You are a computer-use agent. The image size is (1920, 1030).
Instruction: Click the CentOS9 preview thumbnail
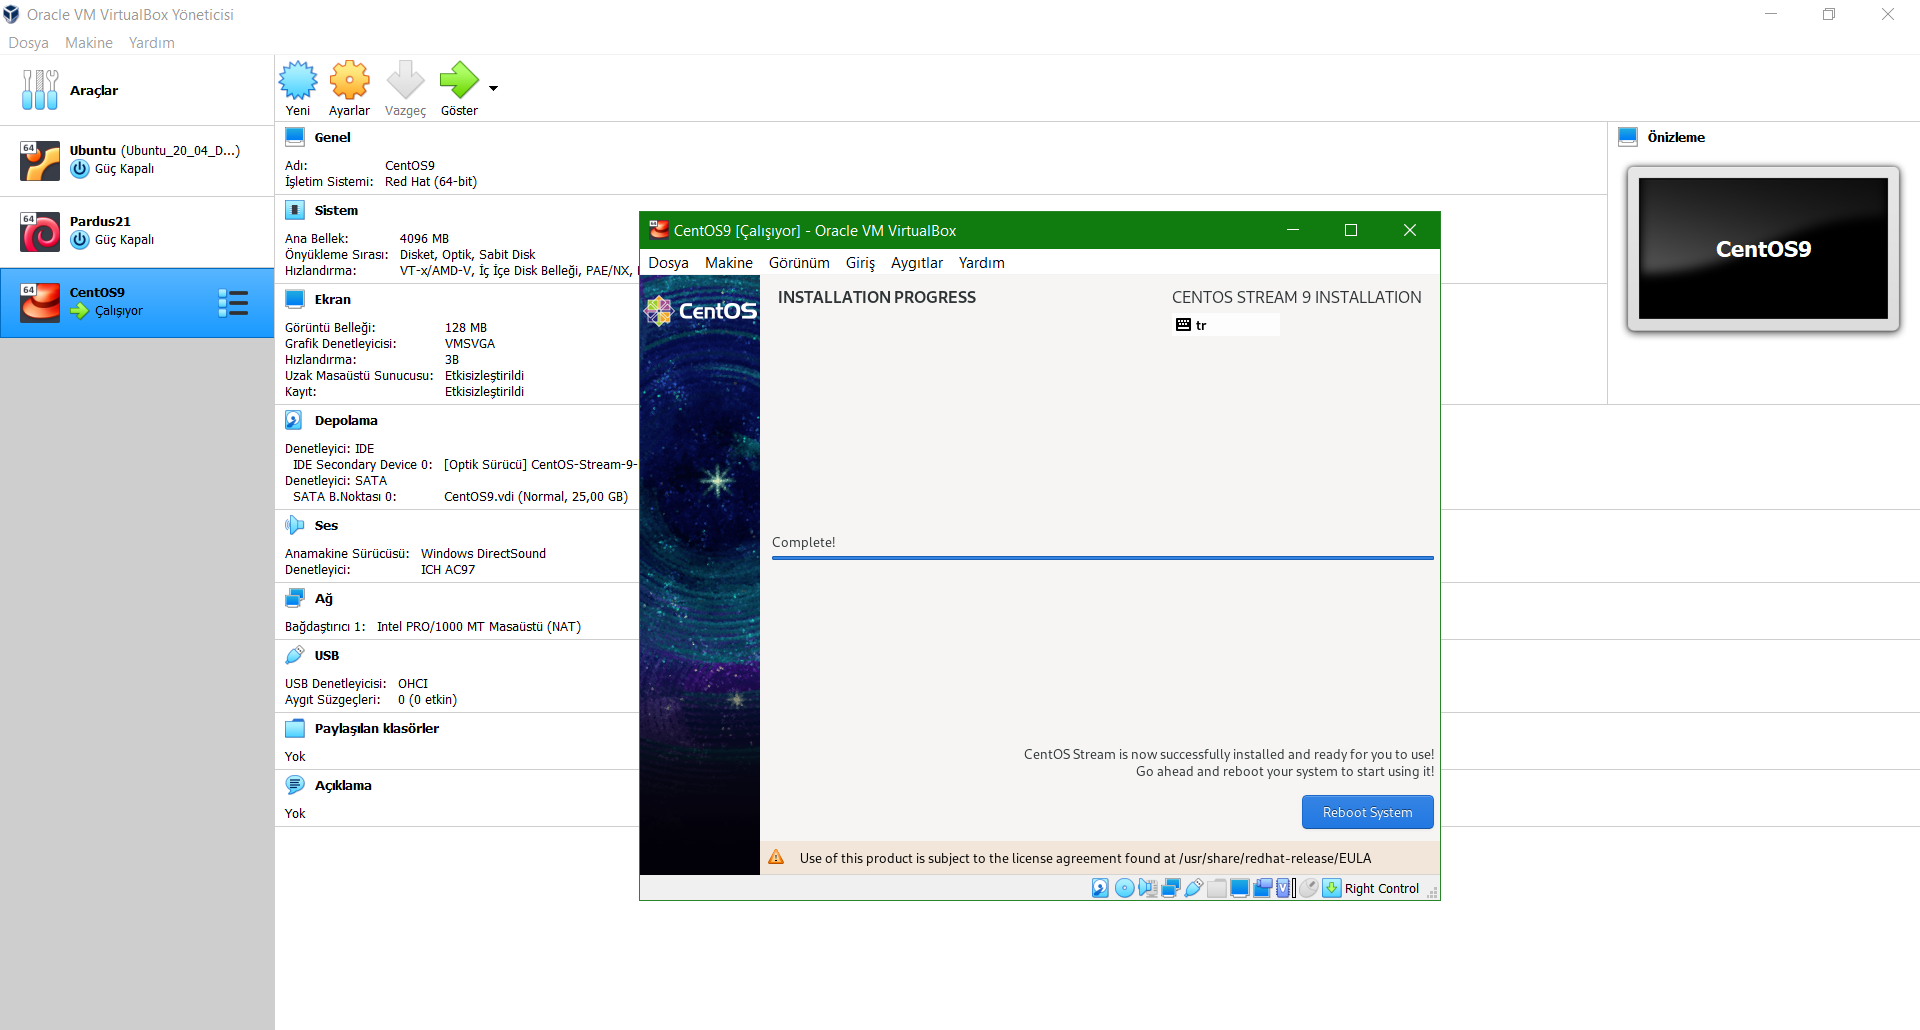(x=1763, y=248)
